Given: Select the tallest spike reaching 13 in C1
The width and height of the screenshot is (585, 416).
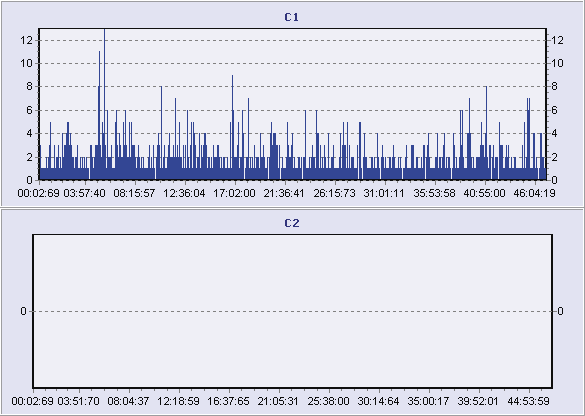Looking at the screenshot, I should coord(104,104).
